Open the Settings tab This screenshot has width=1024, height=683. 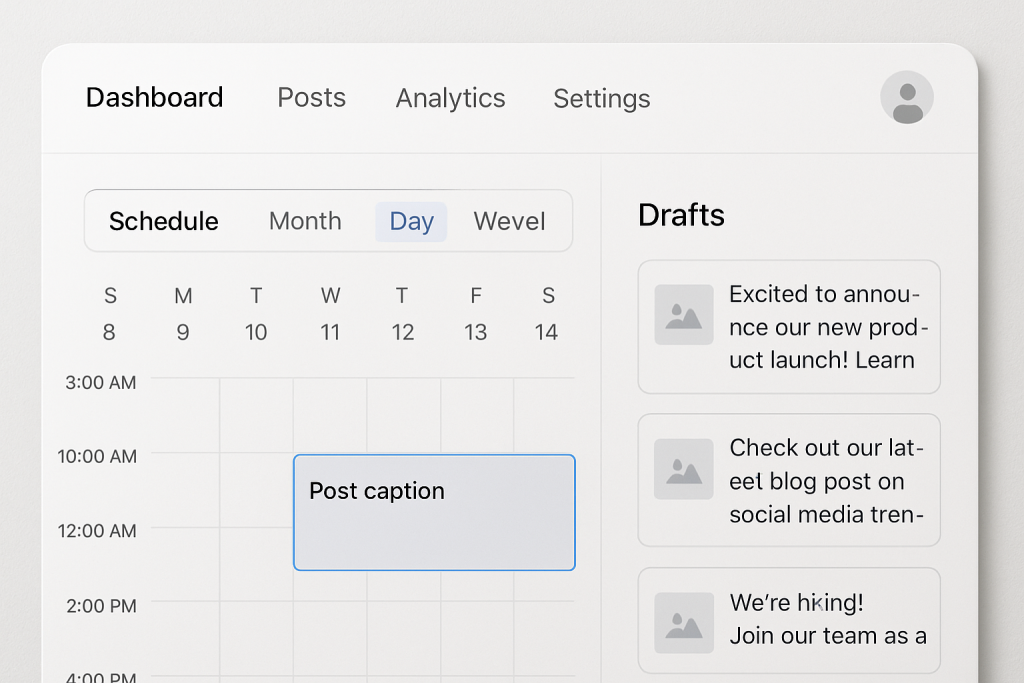click(x=601, y=99)
